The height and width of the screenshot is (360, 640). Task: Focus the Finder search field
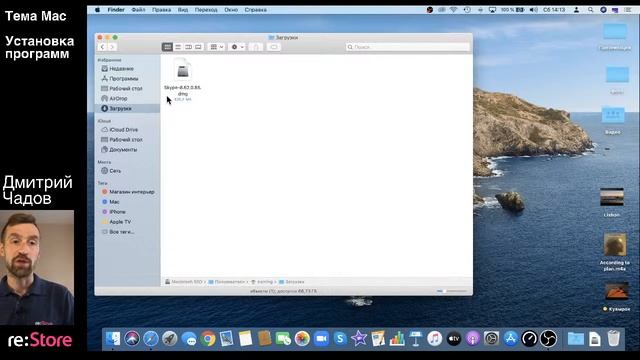(x=407, y=47)
